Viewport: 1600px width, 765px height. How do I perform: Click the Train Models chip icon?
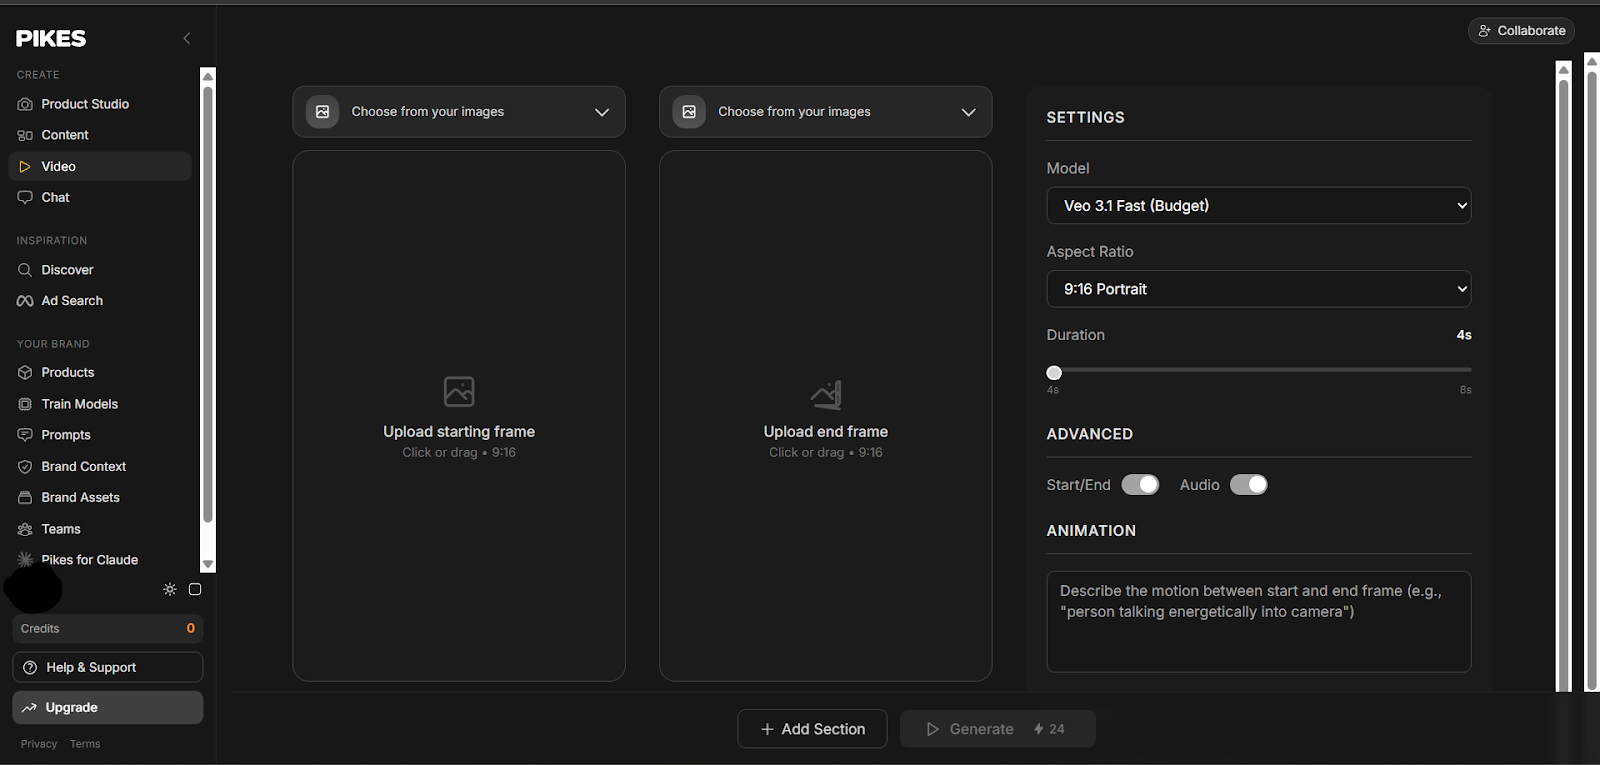25,404
